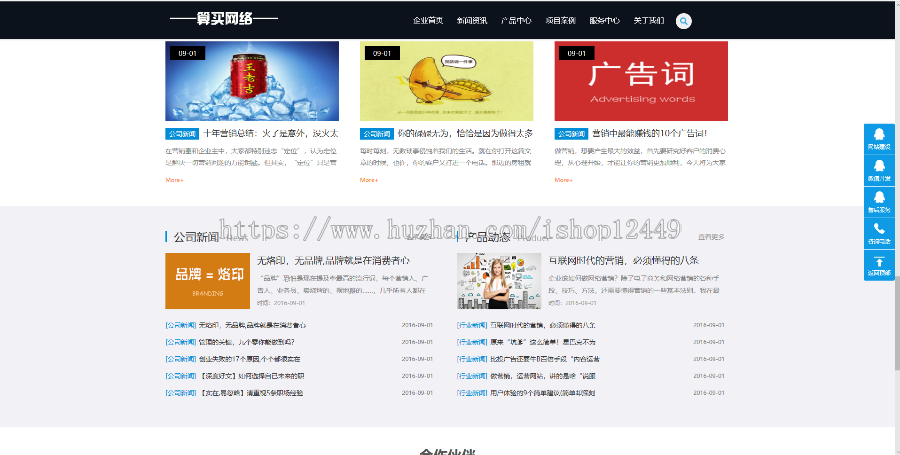
Task: Click 公司新闻 tag on the mango card
Action: 377,134
